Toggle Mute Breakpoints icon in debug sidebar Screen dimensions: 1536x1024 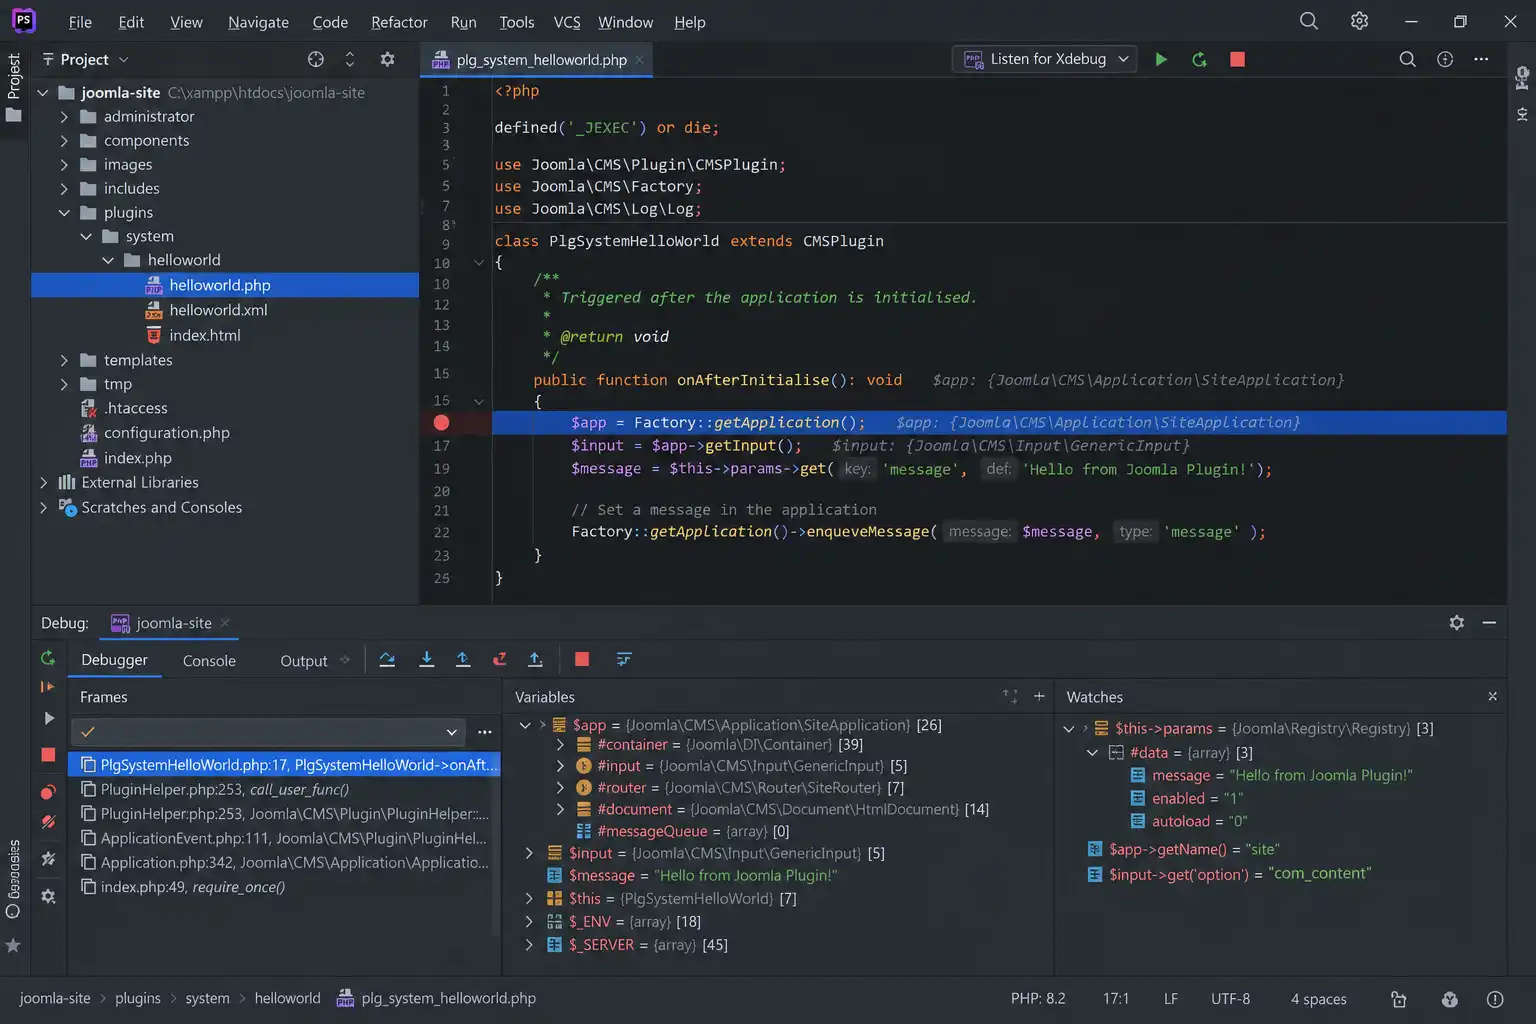(47, 822)
